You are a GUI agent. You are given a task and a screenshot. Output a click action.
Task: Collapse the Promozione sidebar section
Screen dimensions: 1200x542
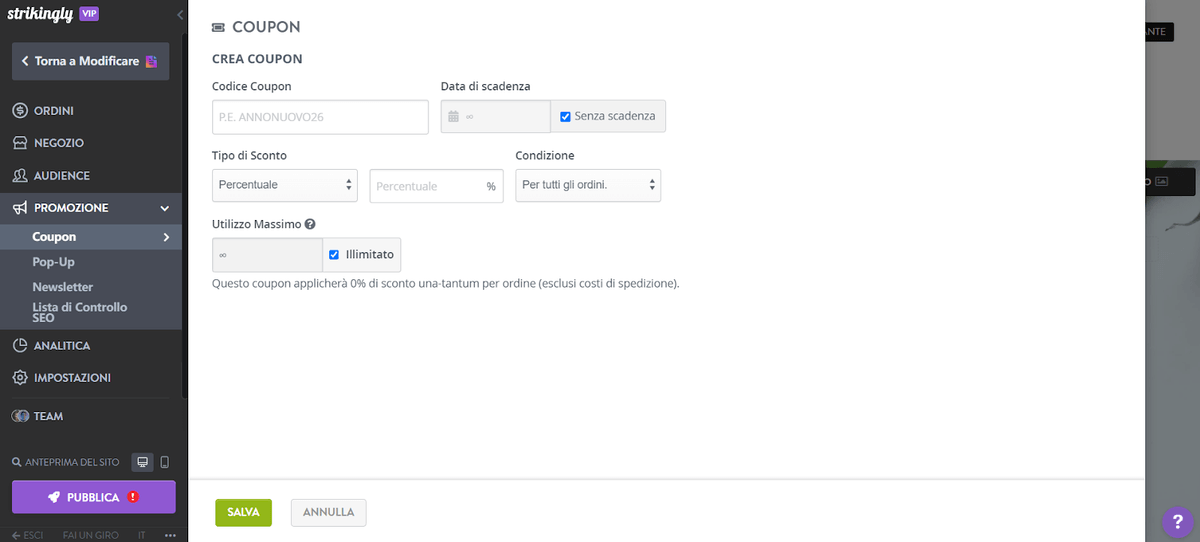[x=165, y=208]
